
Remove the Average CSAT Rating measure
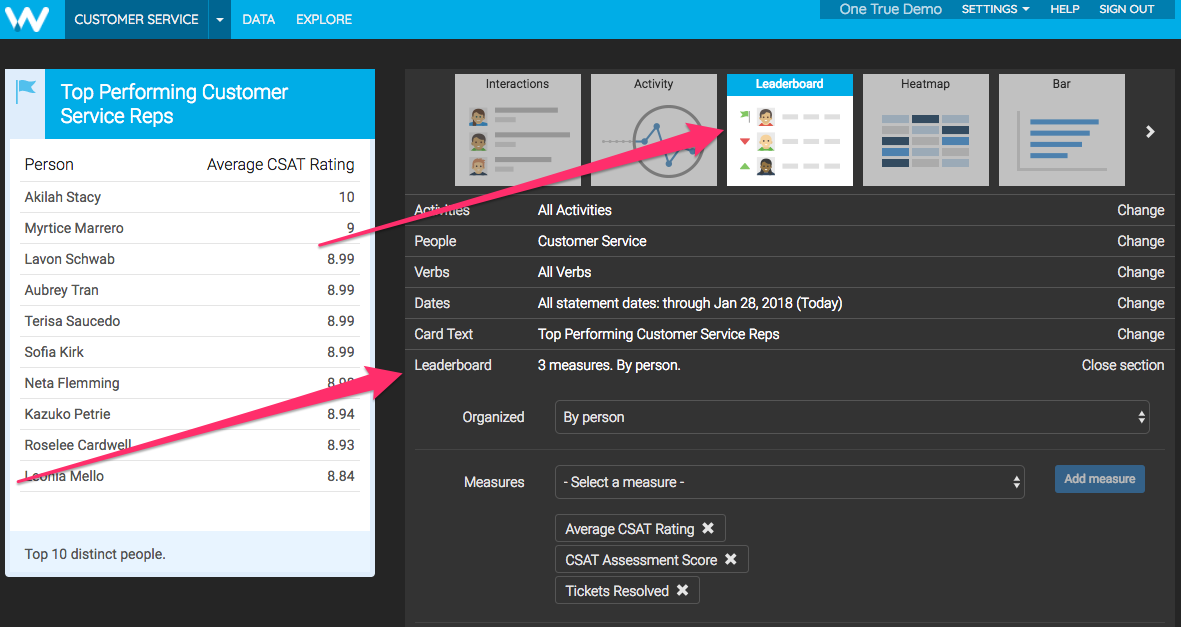pos(708,529)
